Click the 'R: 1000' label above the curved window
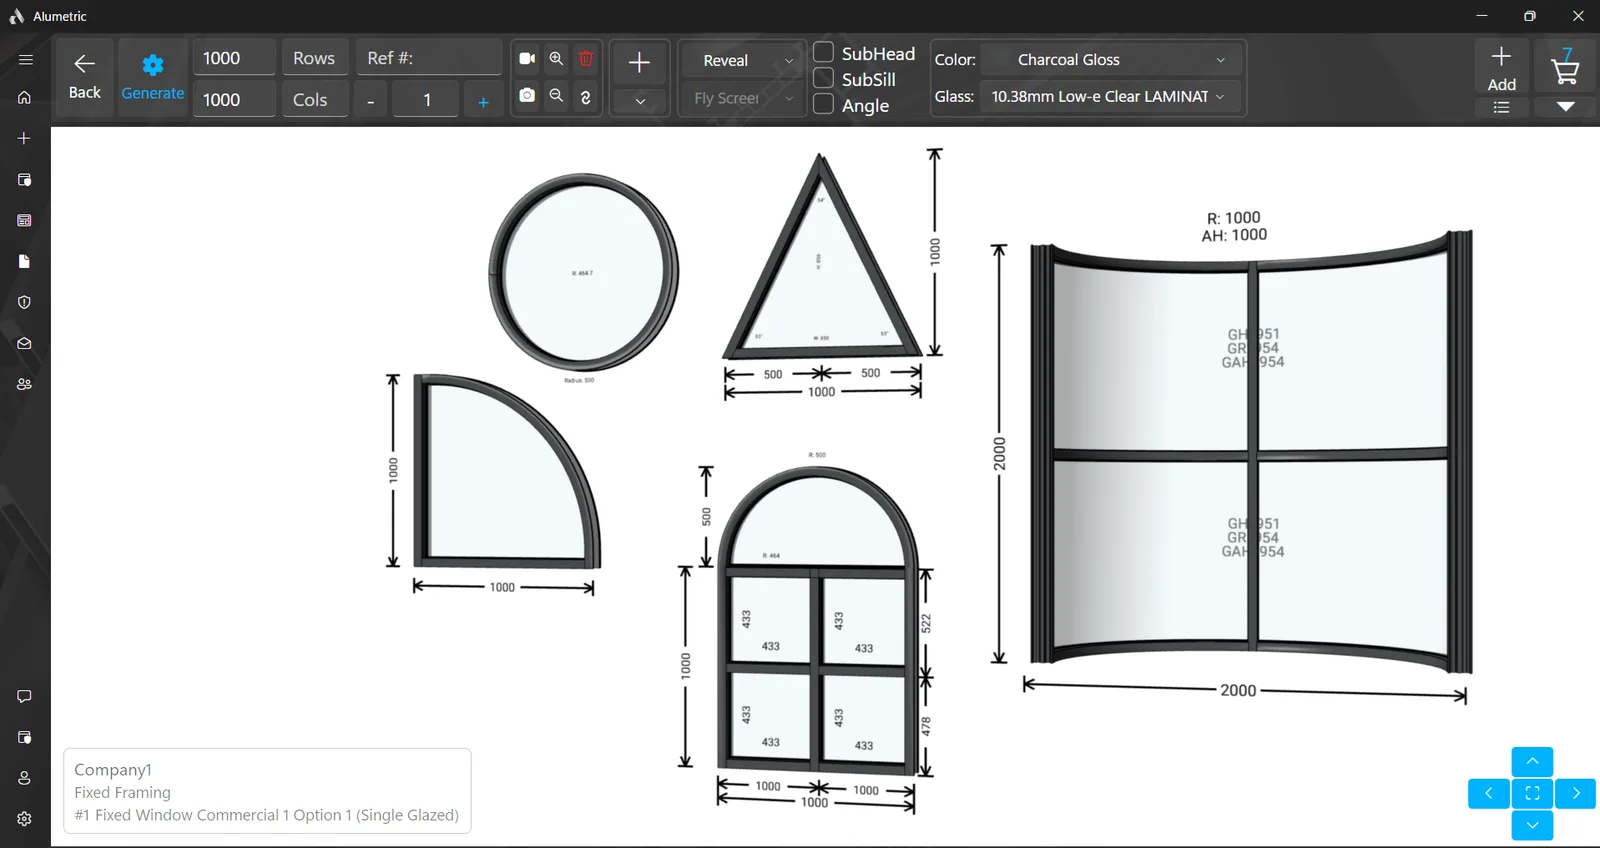The image size is (1600, 848). (x=1234, y=218)
